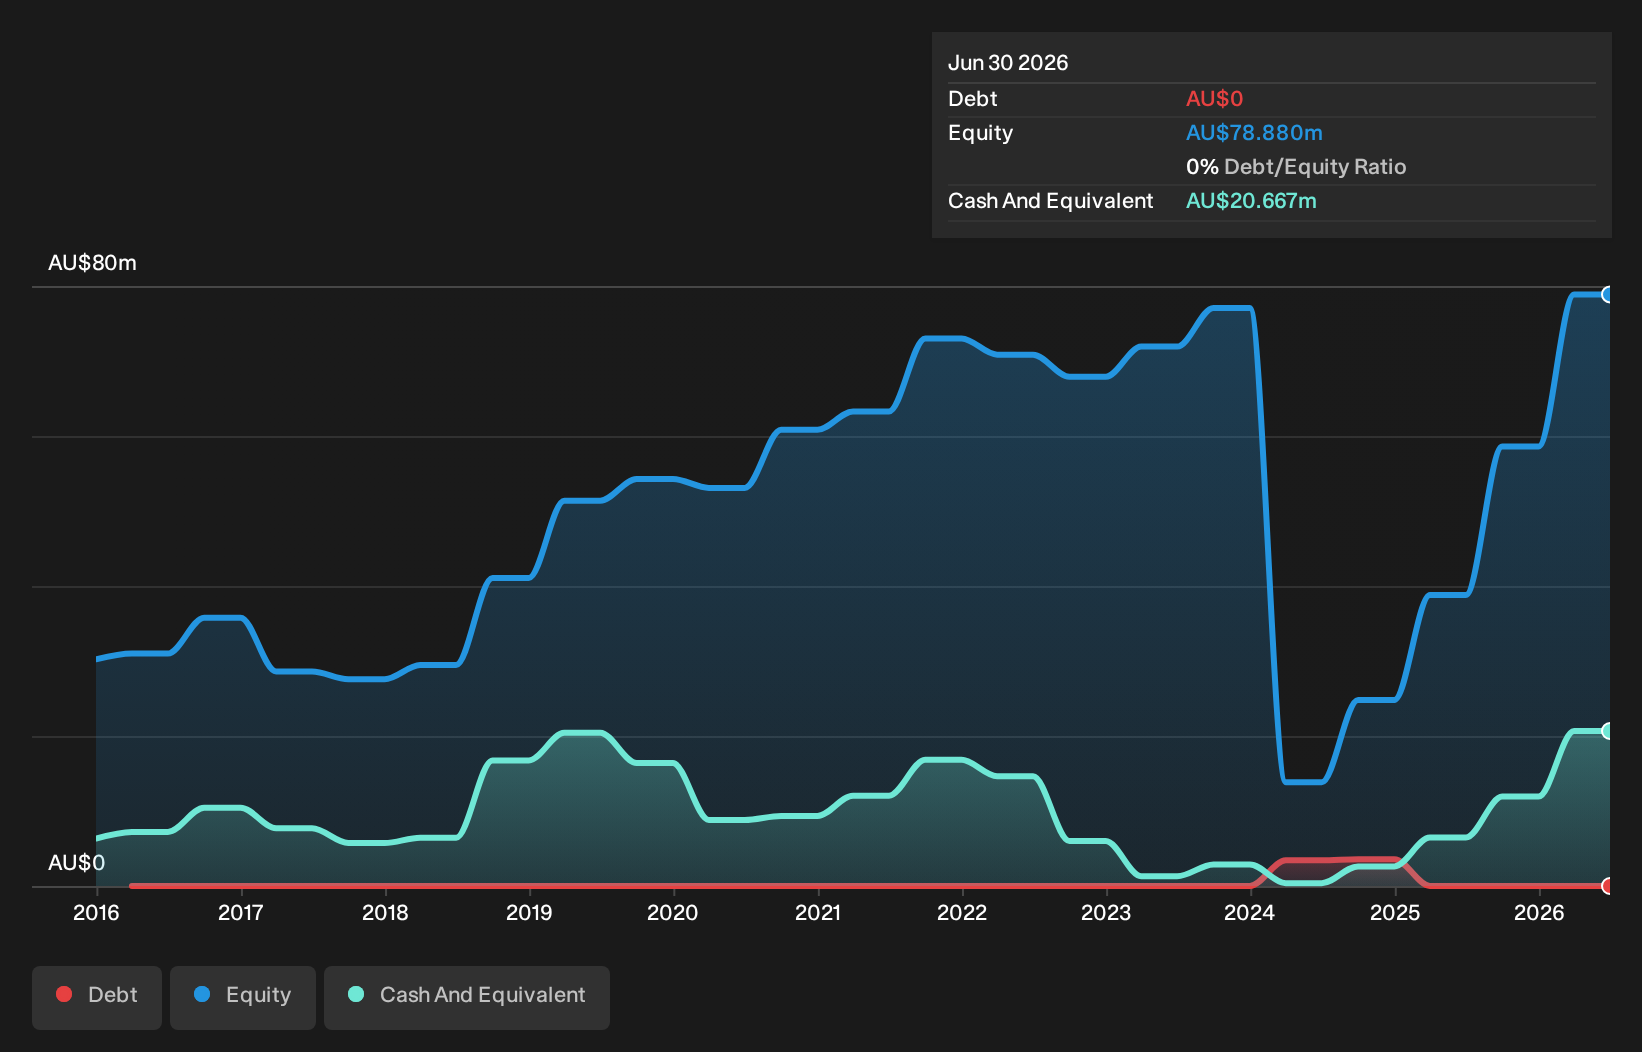Click the Equity value AU$78.880m

click(x=1254, y=133)
